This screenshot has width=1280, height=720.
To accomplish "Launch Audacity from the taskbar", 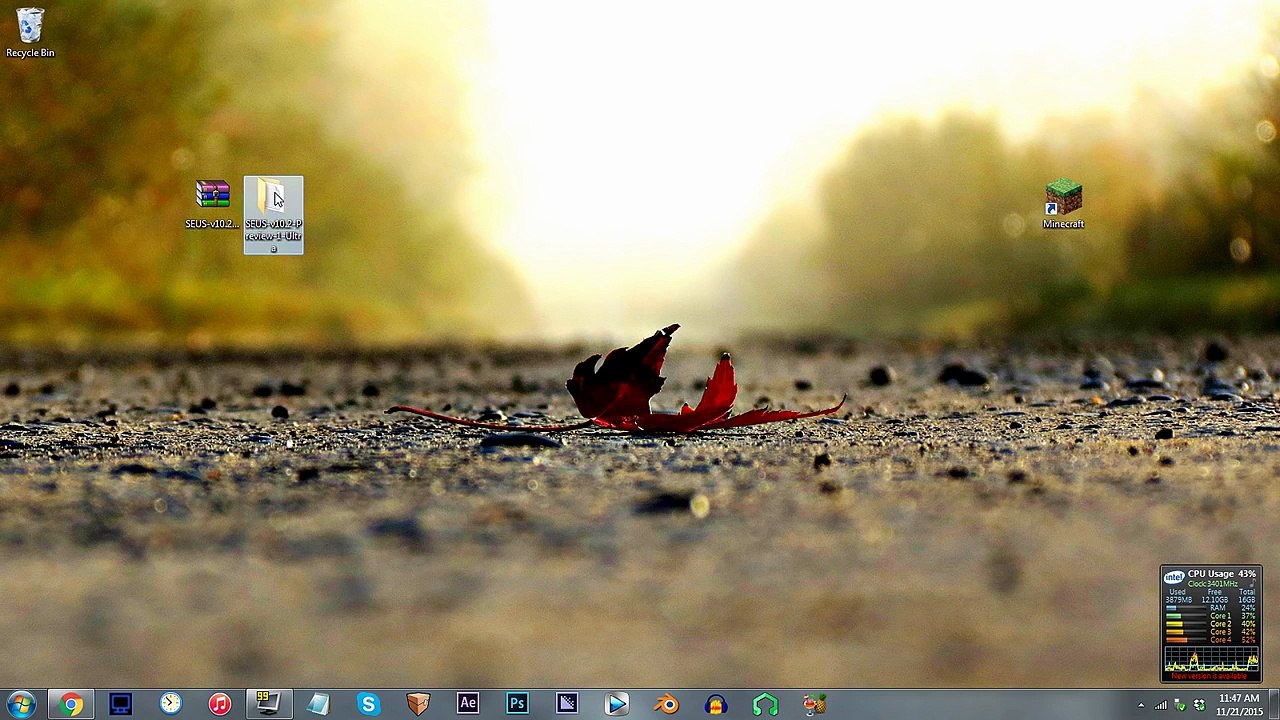I will 716,704.
